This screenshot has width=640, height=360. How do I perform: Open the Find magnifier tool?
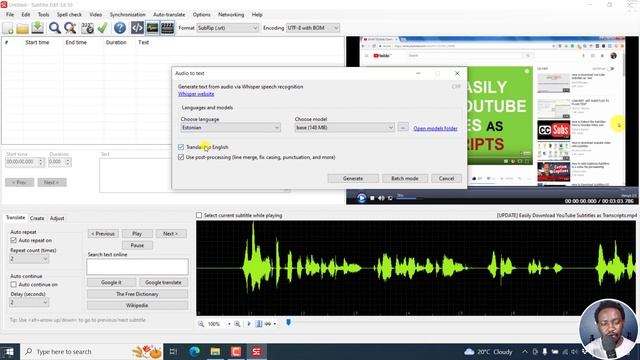point(54,28)
